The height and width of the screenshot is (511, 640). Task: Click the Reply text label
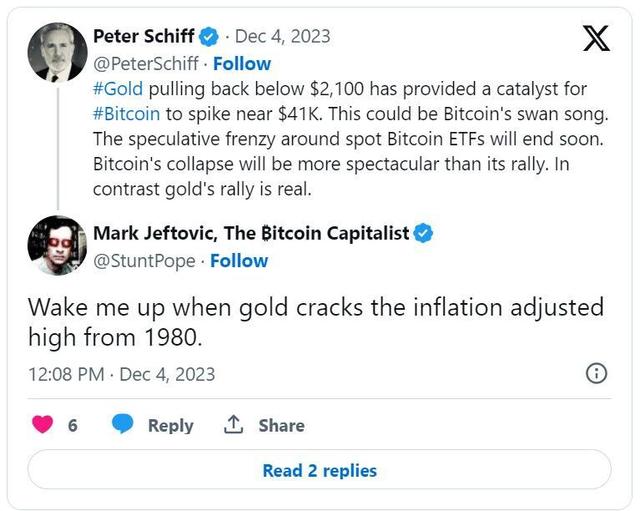pyautogui.click(x=170, y=425)
